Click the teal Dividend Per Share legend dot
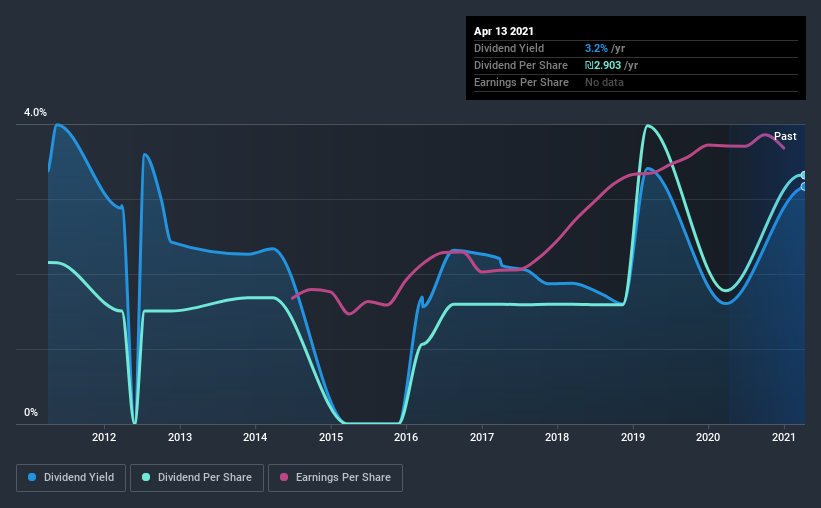 pyautogui.click(x=146, y=477)
